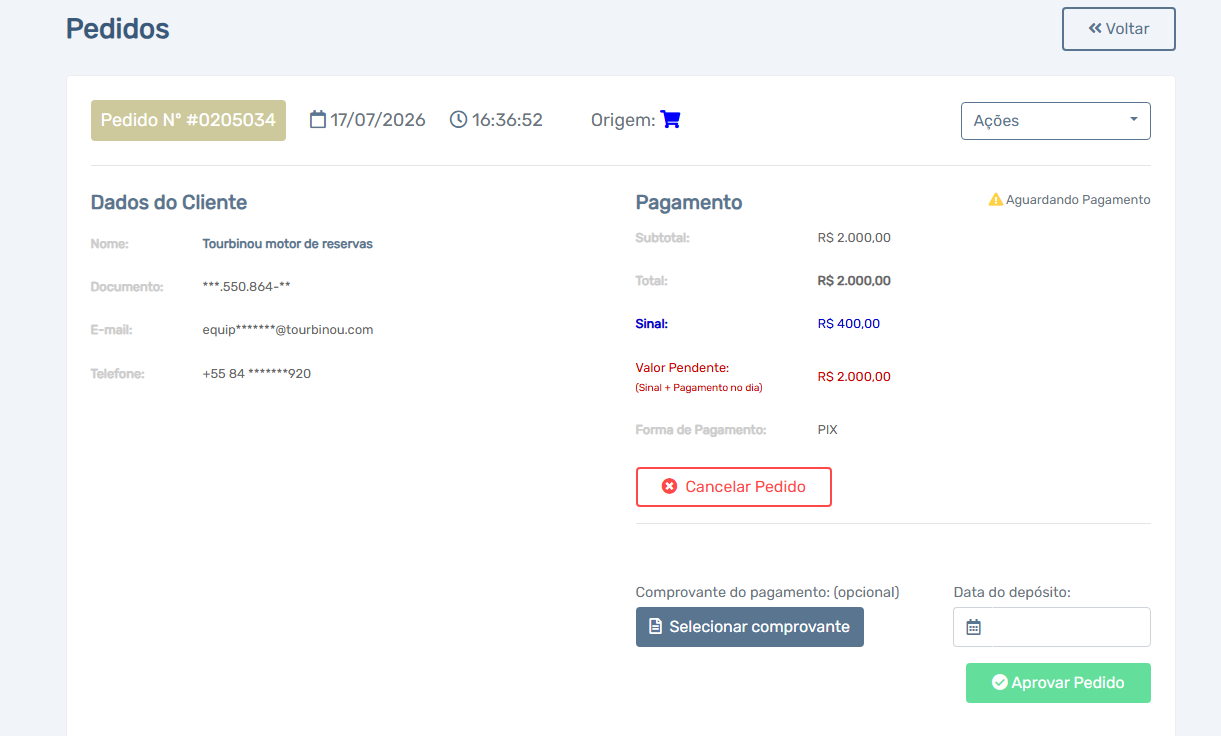
Task: Select the name Tourbinou motor de reservas
Action: (287, 244)
